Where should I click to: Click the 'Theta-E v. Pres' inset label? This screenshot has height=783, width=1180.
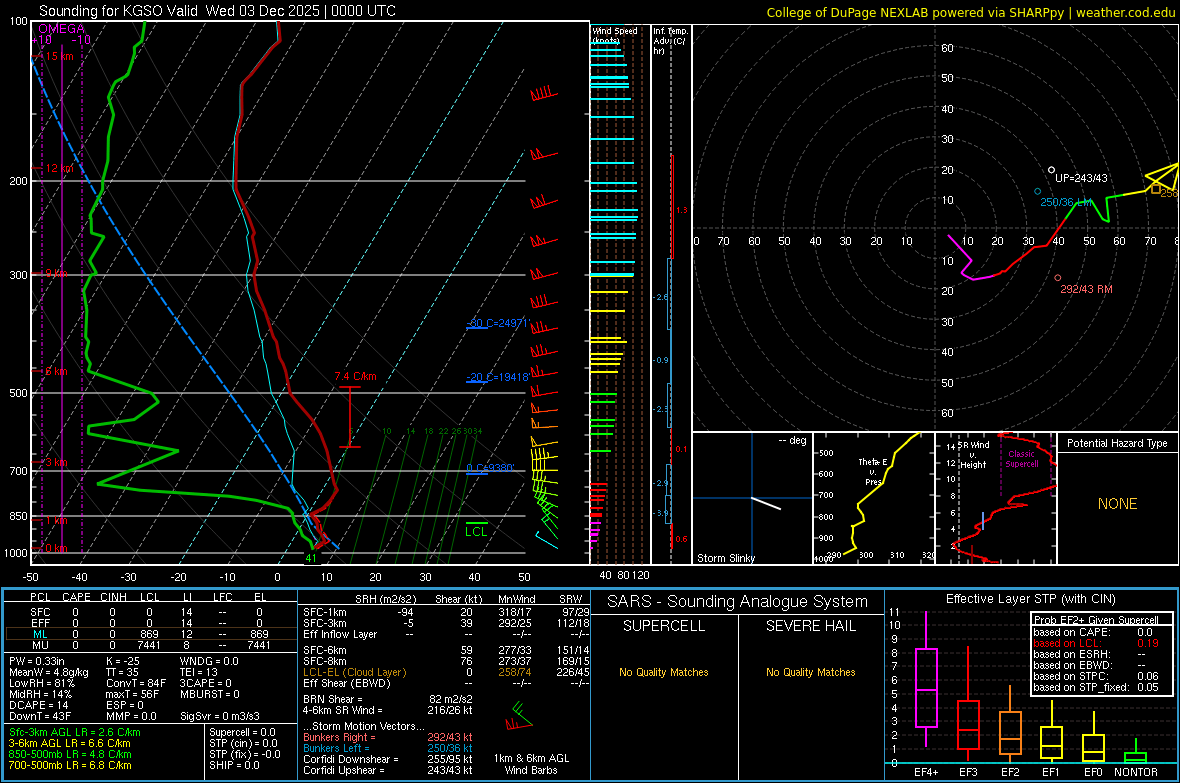872,472
